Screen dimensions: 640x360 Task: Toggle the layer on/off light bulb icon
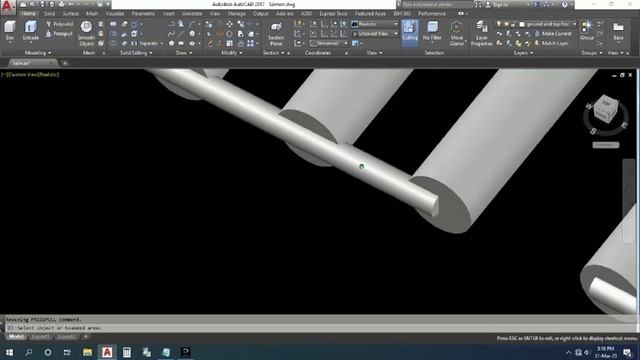[499, 24]
